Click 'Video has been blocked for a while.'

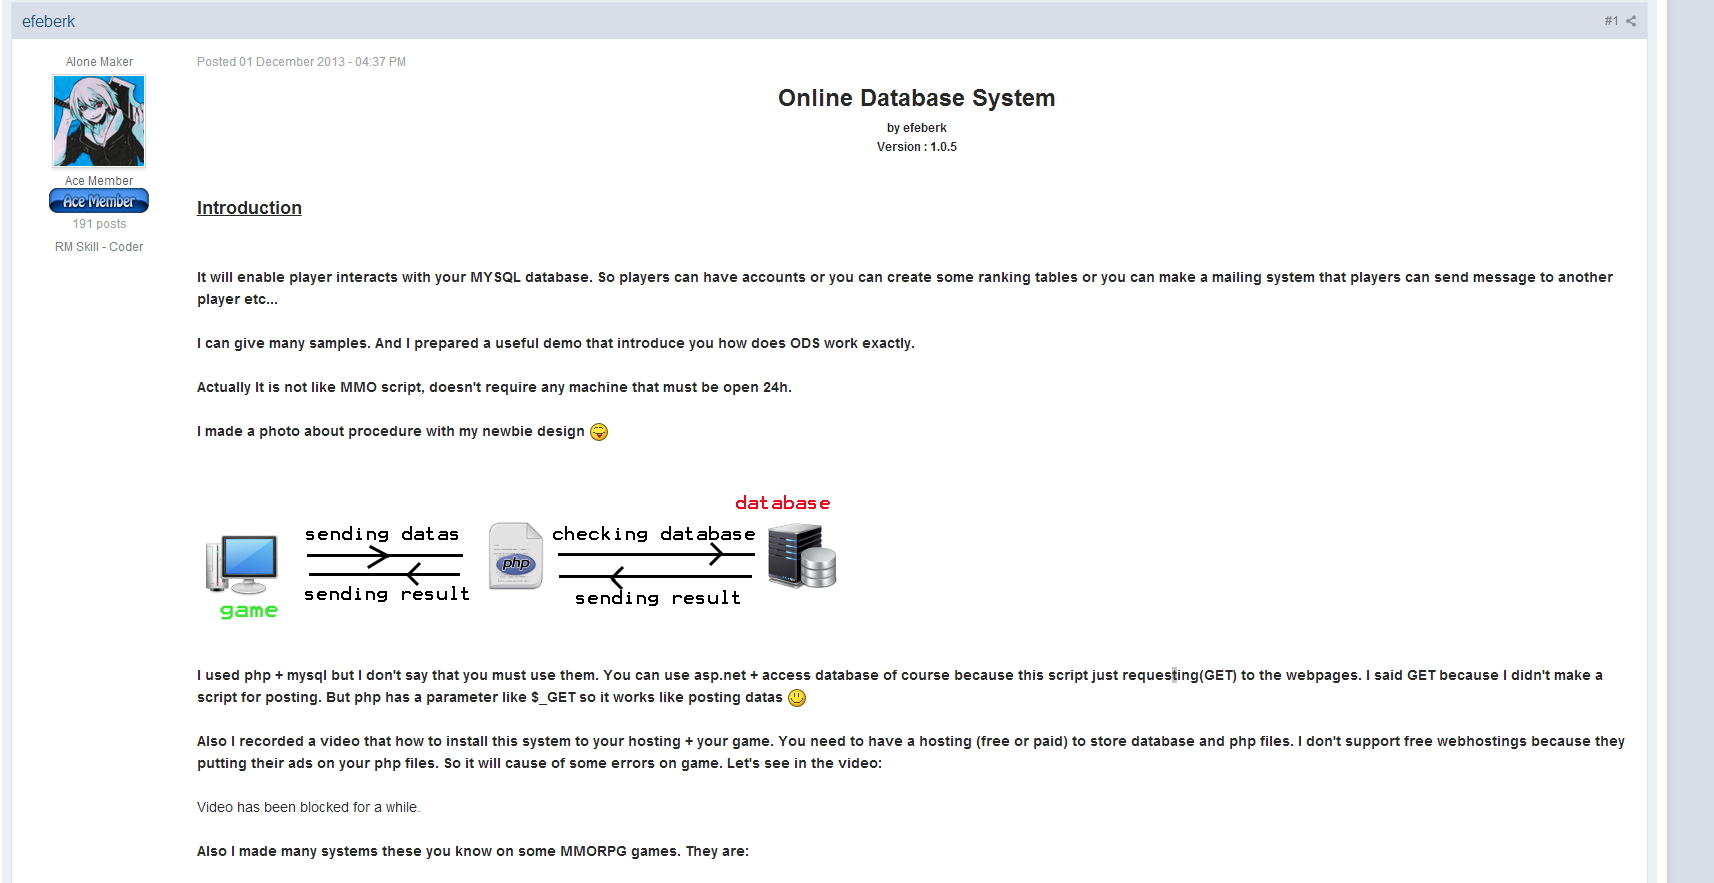tap(308, 807)
